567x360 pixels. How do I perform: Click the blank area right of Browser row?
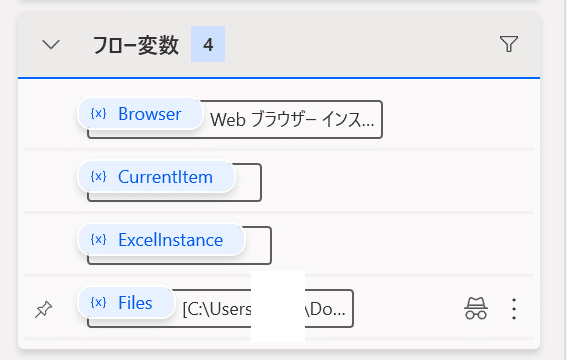tap(457, 119)
